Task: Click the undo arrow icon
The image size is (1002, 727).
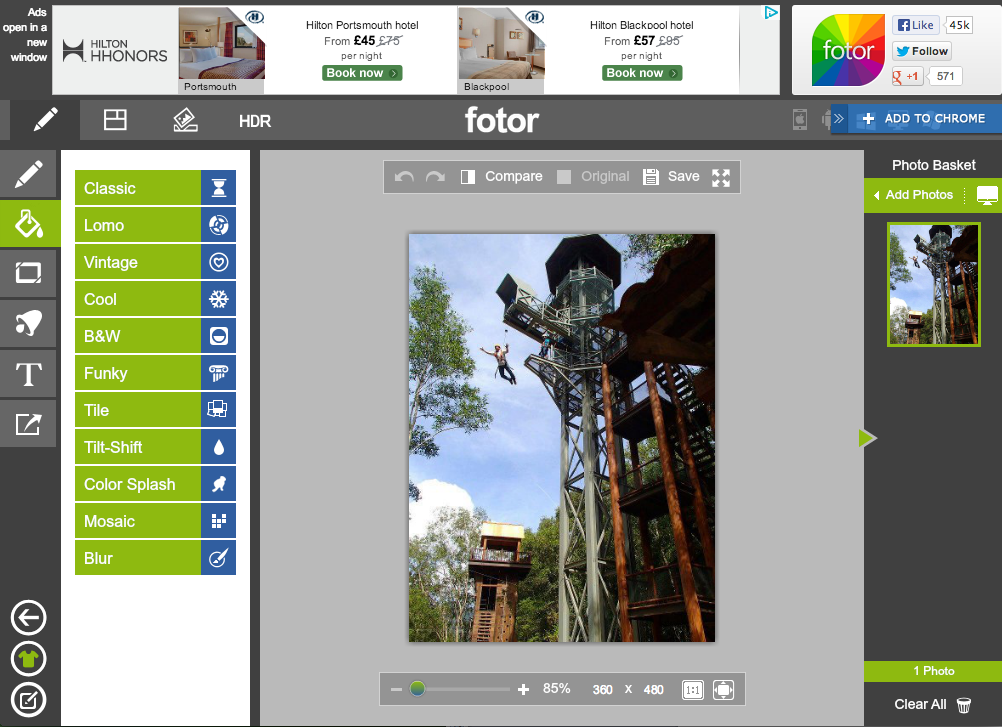Action: (404, 177)
